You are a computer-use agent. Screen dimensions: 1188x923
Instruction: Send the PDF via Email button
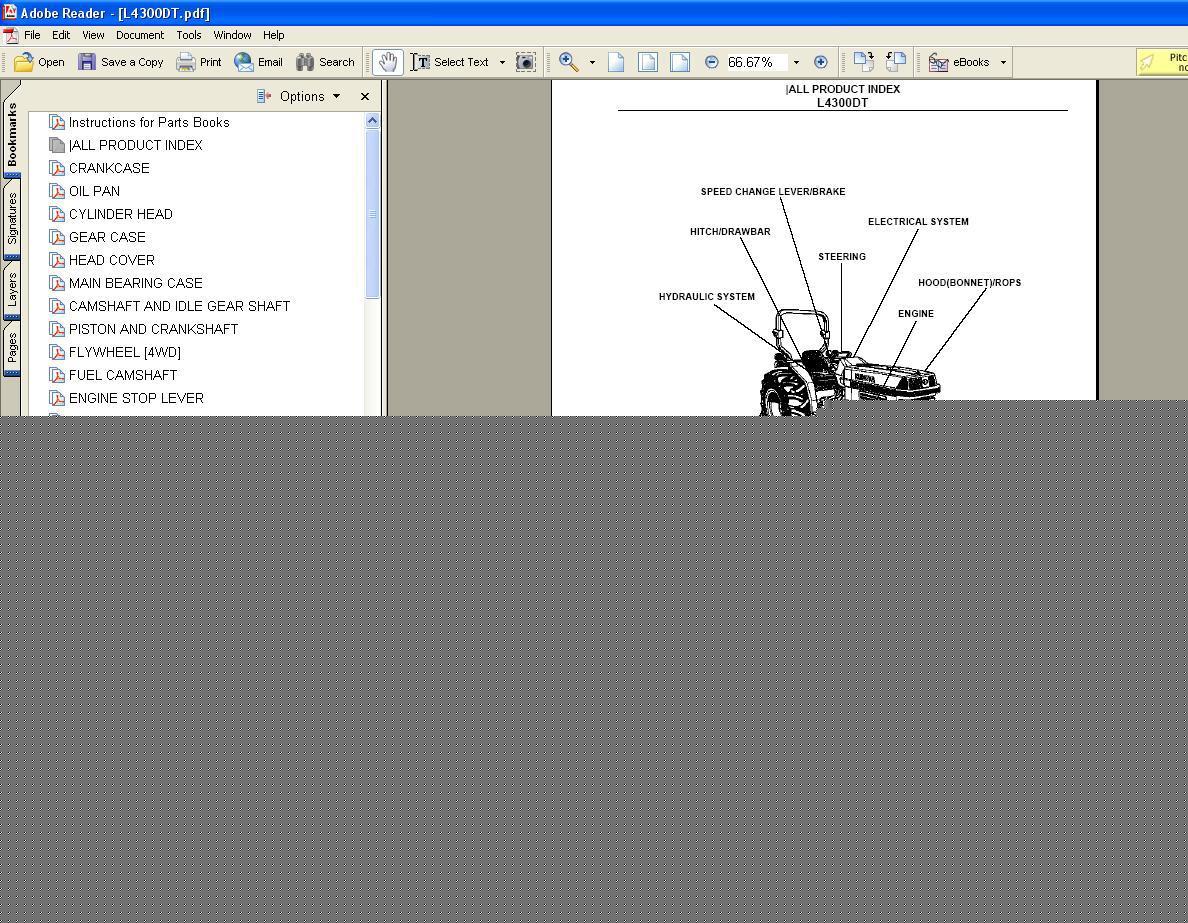coord(258,62)
